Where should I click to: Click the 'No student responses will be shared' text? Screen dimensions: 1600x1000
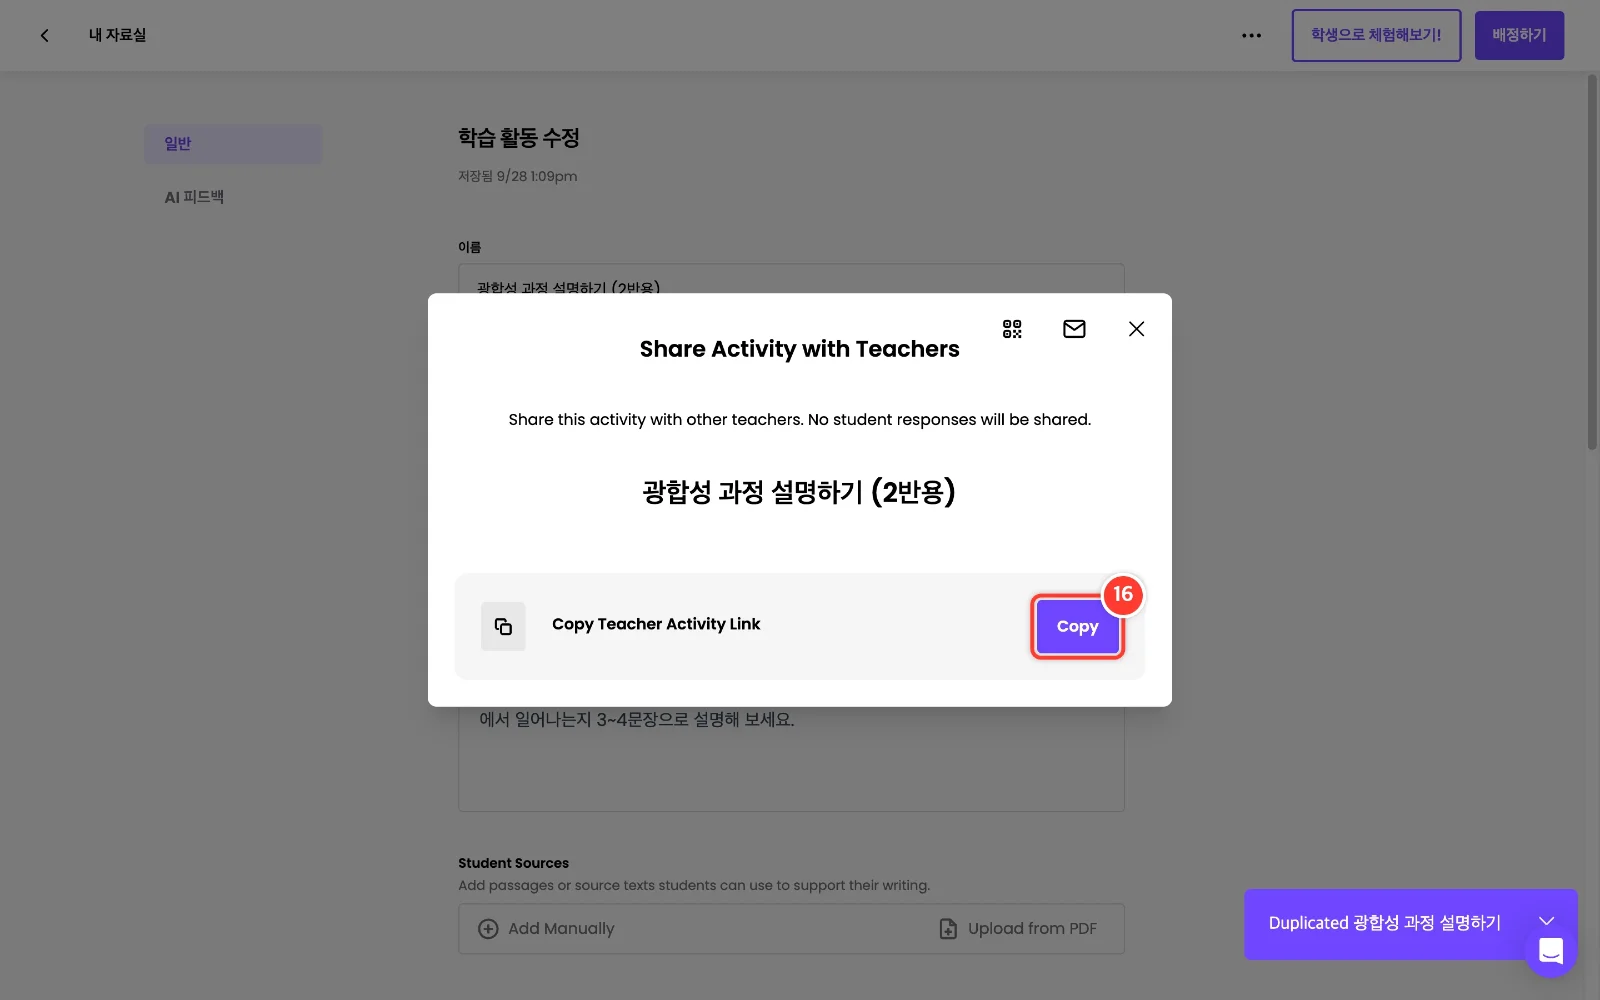(x=949, y=420)
